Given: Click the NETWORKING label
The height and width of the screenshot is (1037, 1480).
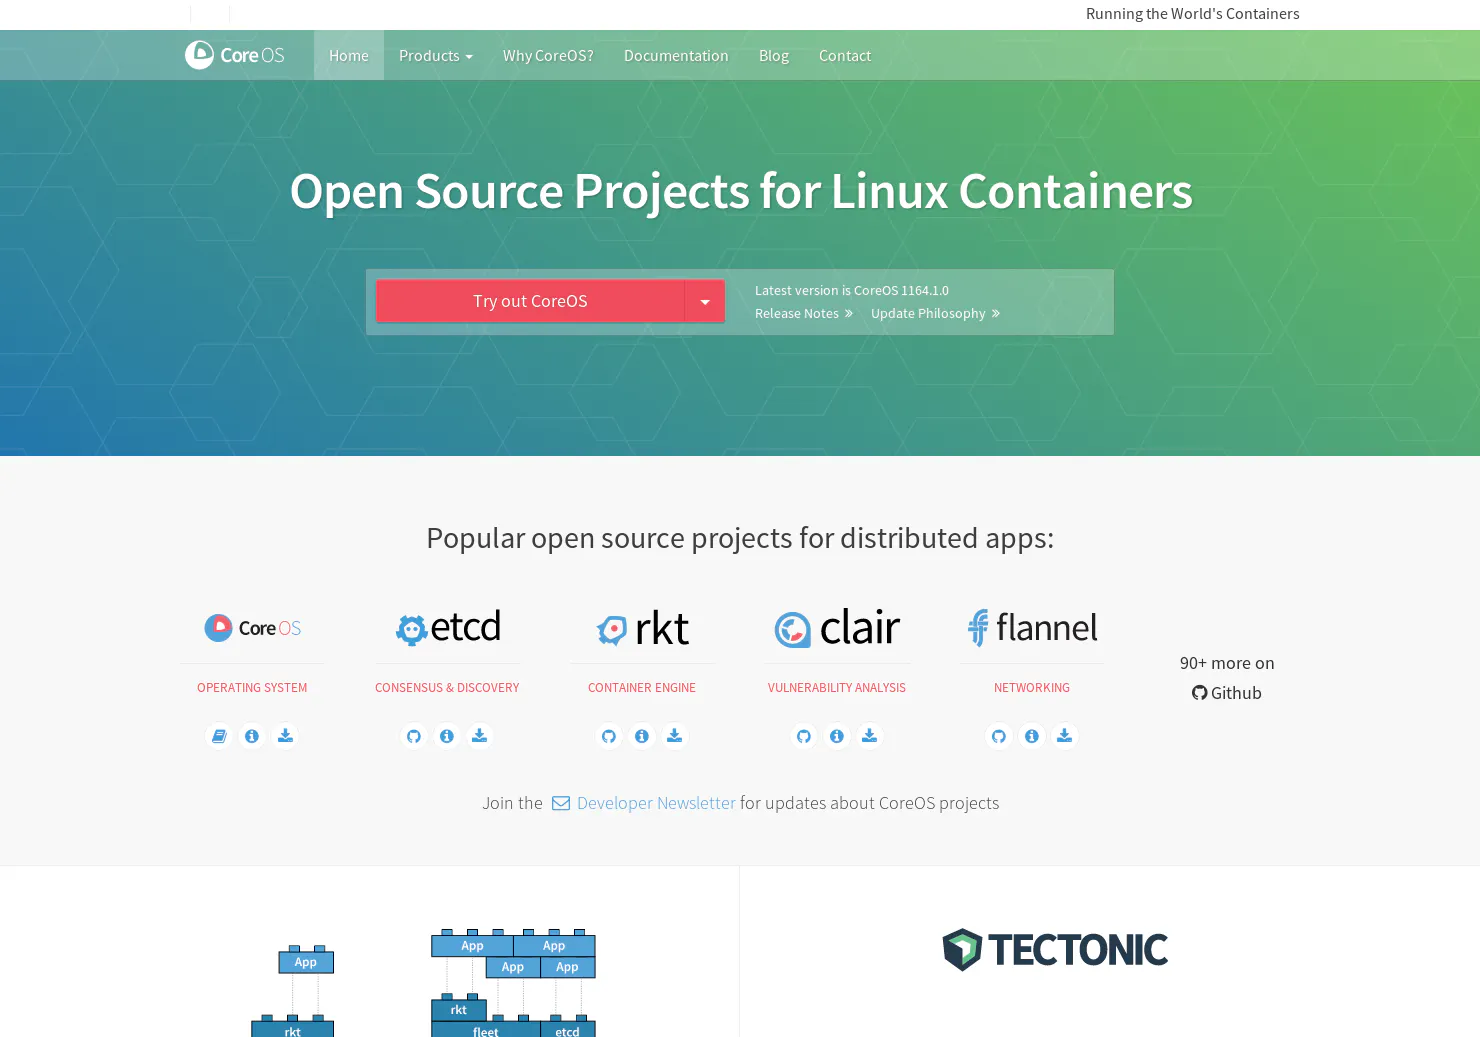Looking at the screenshot, I should (x=1032, y=688).
